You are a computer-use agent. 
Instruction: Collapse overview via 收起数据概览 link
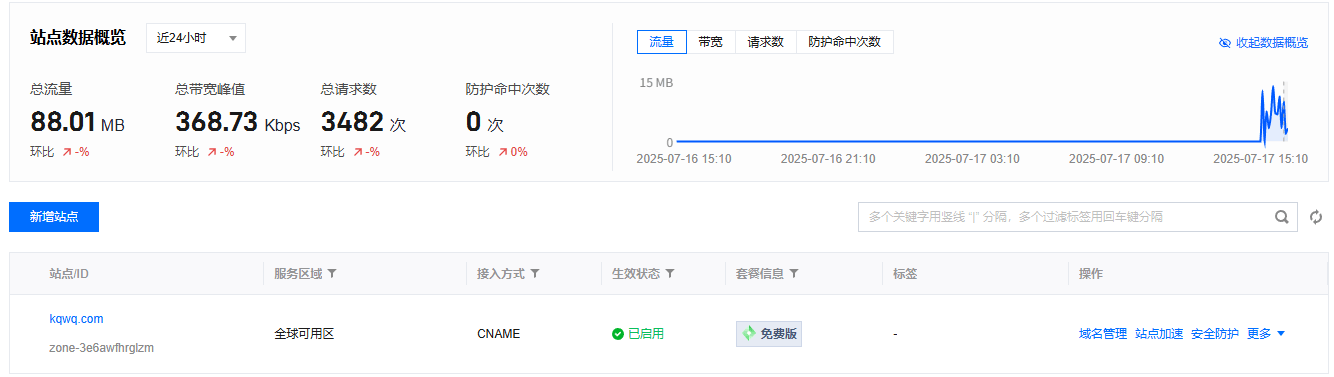(1263, 43)
